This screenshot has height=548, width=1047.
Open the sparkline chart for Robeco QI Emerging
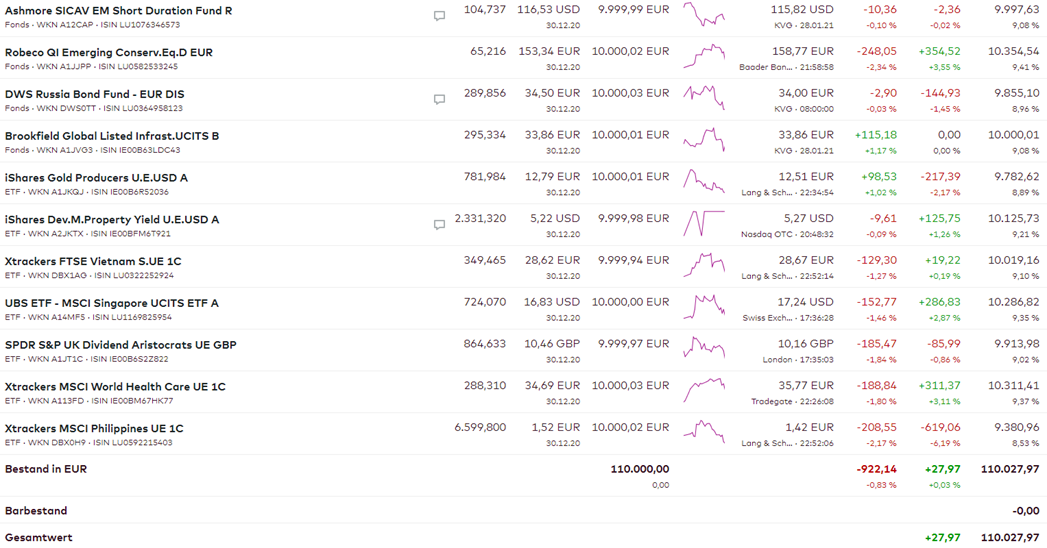704,58
